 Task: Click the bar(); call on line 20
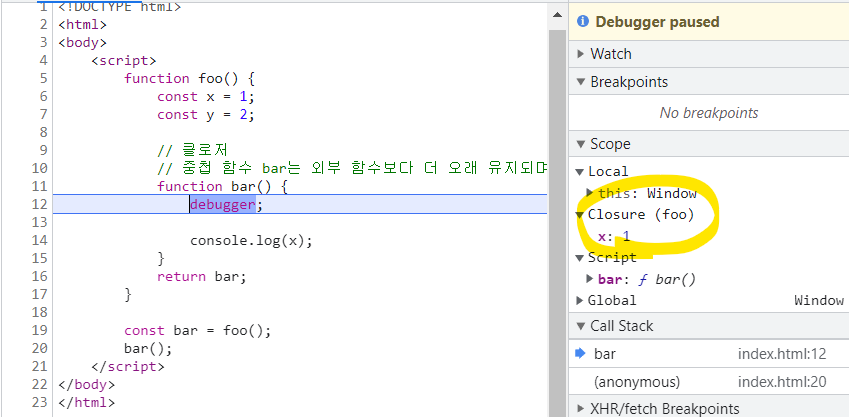148,348
